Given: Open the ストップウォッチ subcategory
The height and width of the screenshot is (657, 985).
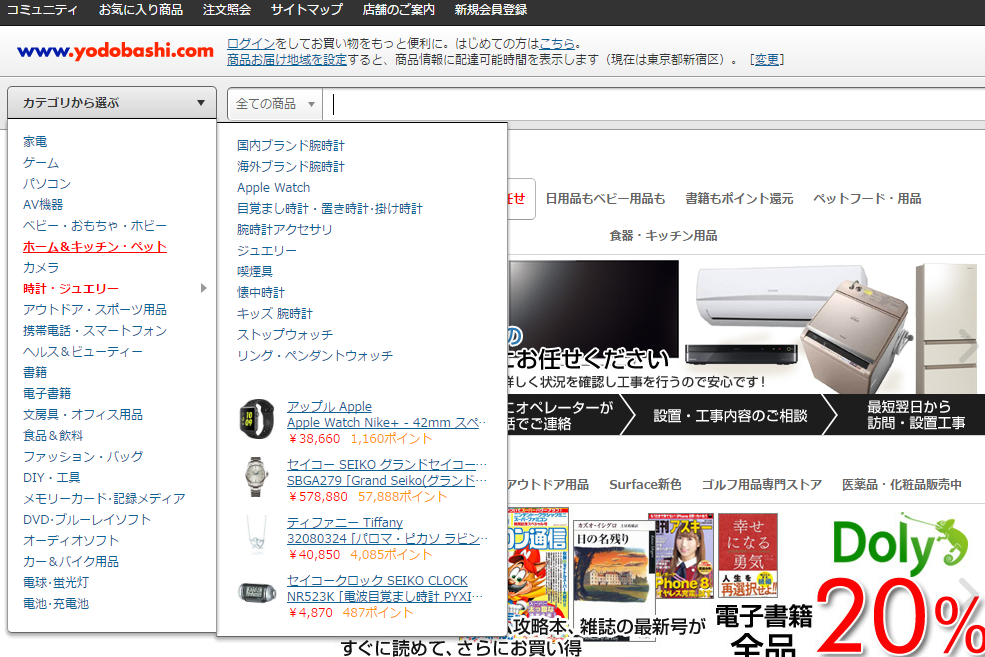Looking at the screenshot, I should [x=285, y=335].
